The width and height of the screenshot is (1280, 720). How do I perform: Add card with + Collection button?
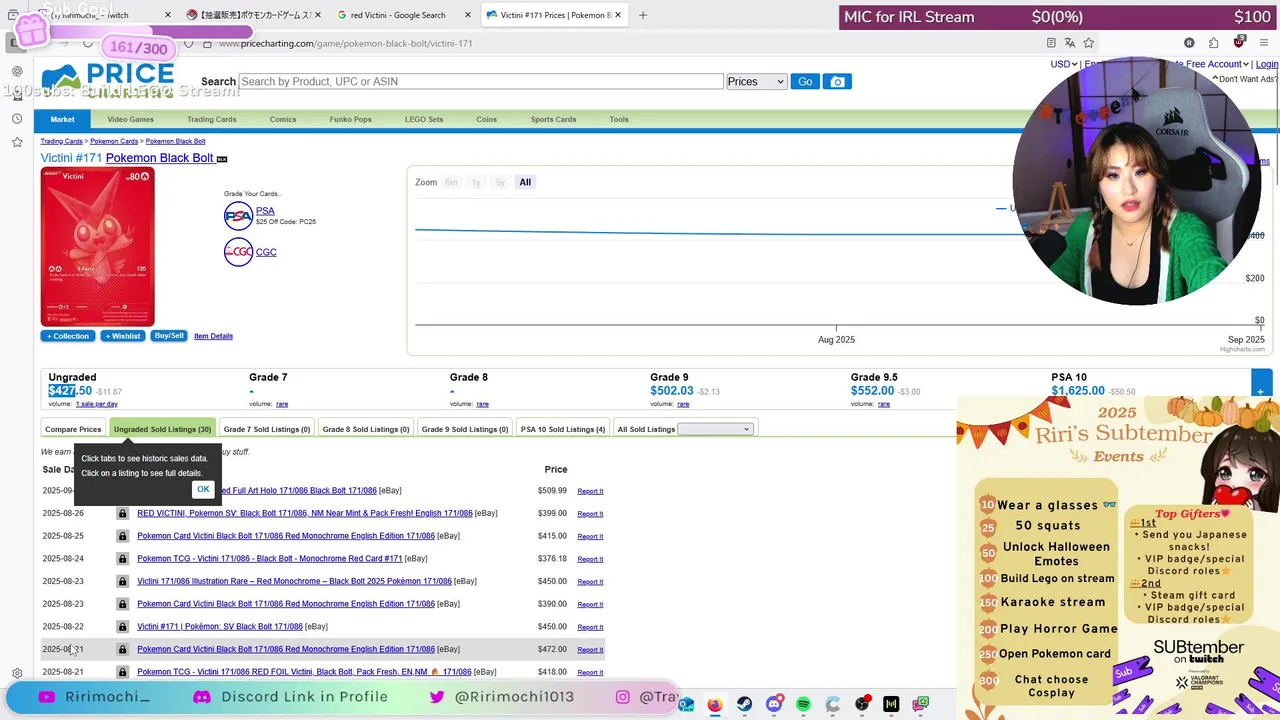[69, 336]
